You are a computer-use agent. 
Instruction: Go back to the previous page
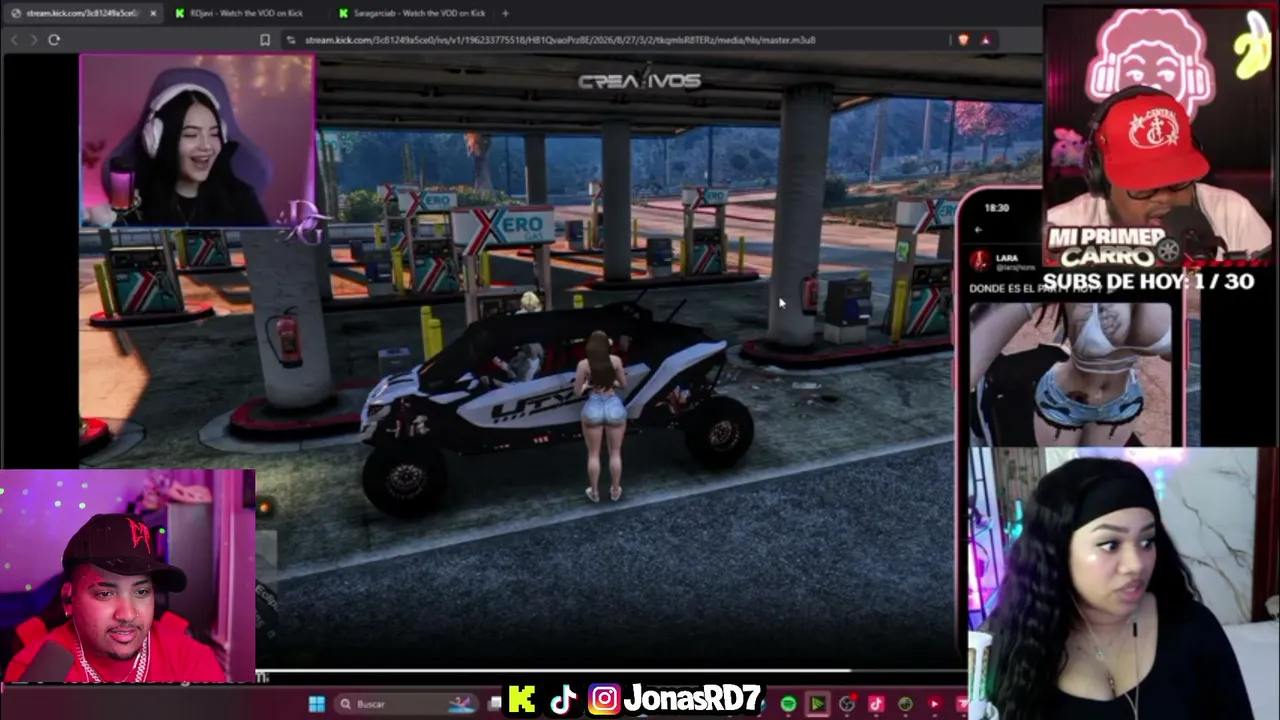(14, 40)
